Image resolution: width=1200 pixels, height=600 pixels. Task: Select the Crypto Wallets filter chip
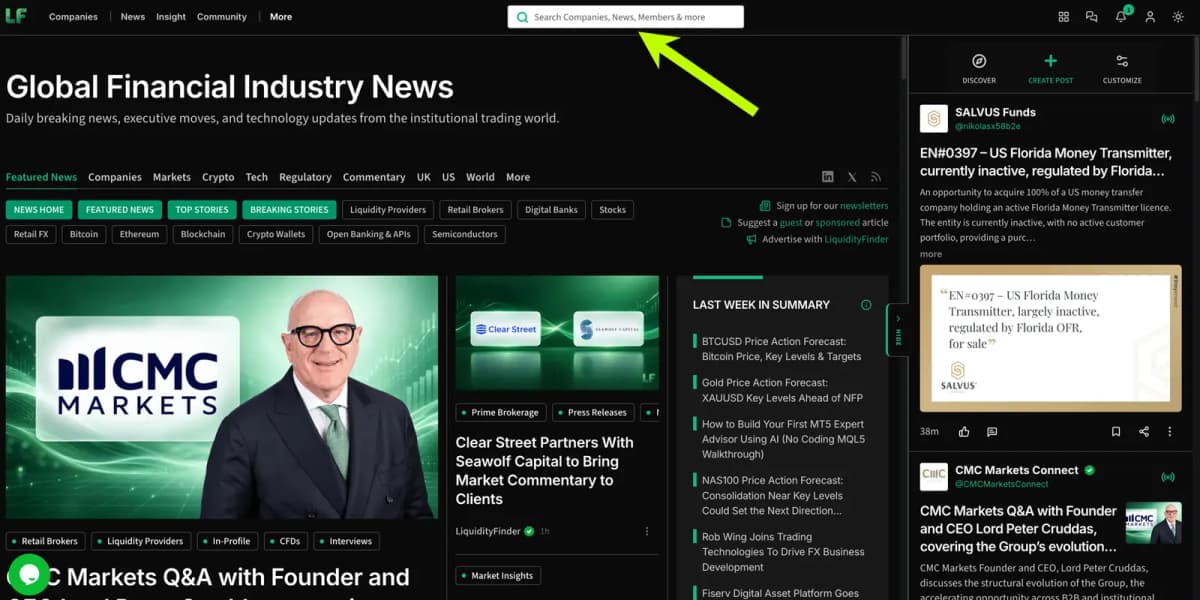coord(276,235)
